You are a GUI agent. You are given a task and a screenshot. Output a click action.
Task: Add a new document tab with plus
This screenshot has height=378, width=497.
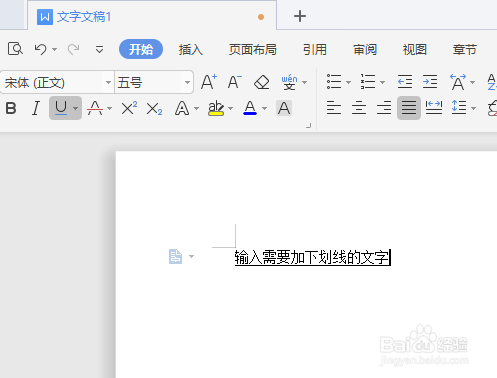click(300, 16)
